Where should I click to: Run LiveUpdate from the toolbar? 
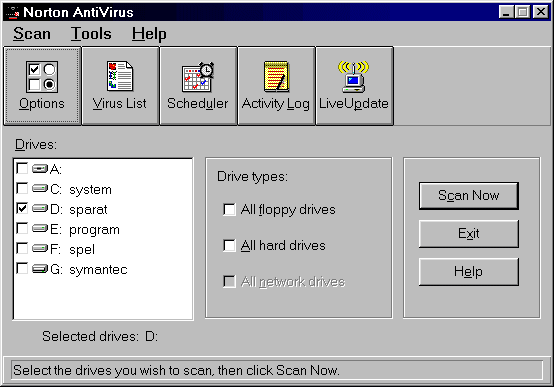coord(354,86)
